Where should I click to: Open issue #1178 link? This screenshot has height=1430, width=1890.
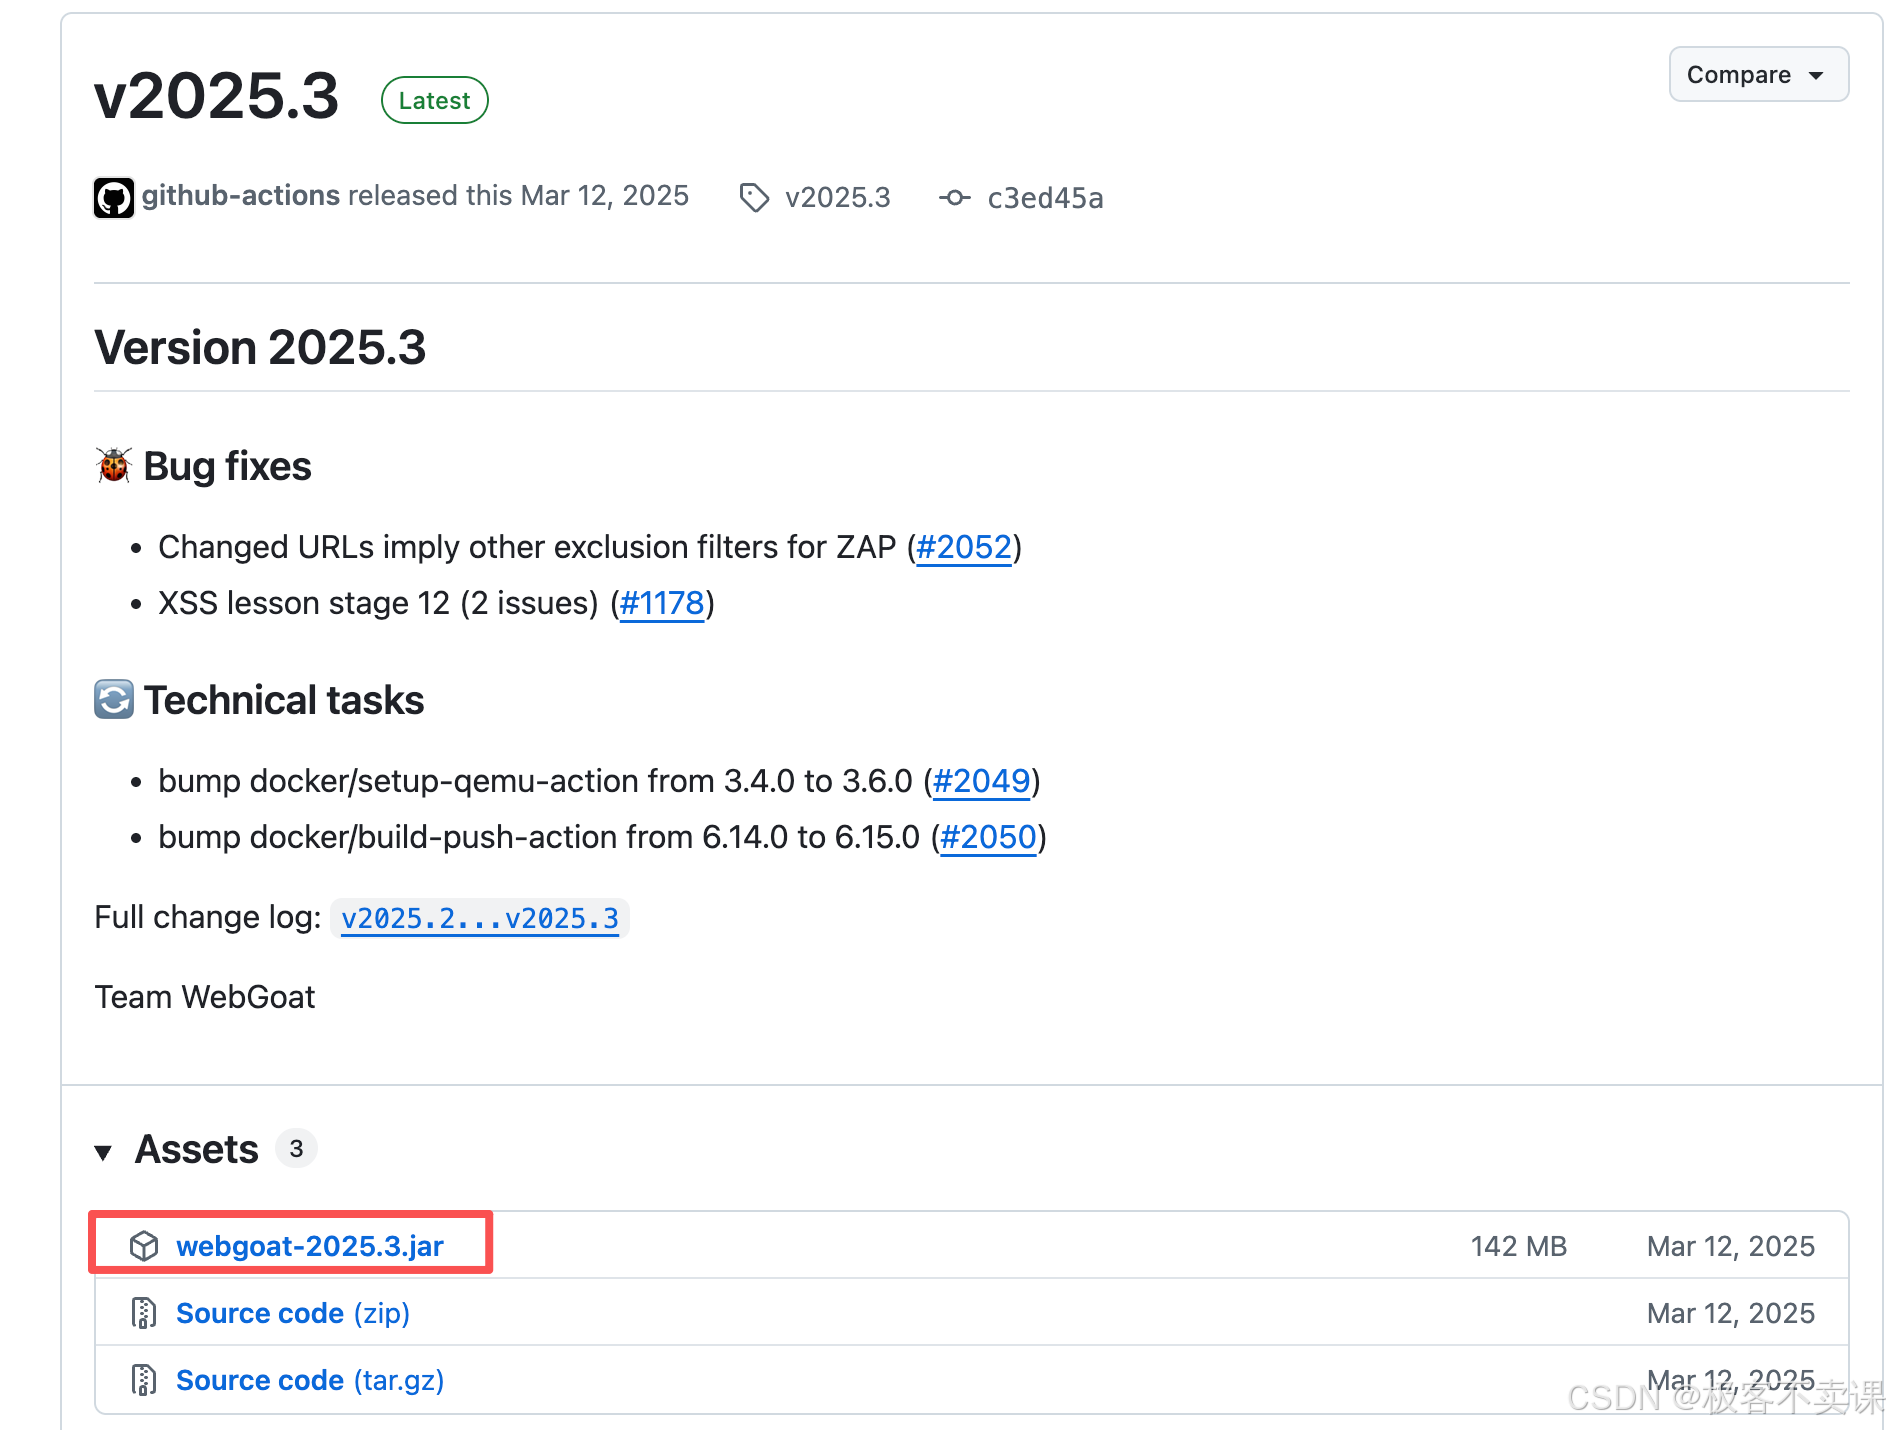tap(662, 603)
